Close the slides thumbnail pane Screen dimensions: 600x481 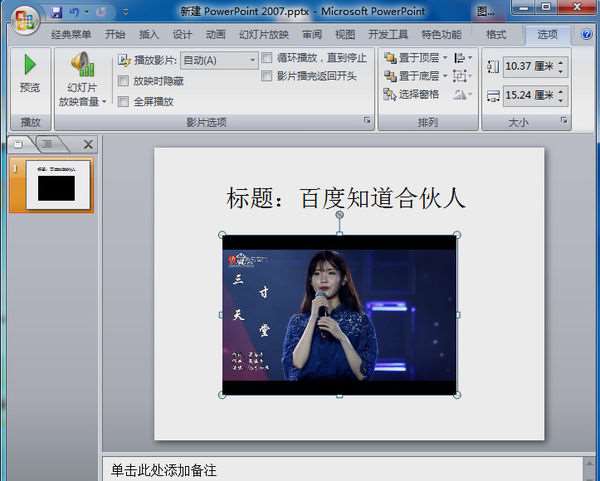click(88, 144)
